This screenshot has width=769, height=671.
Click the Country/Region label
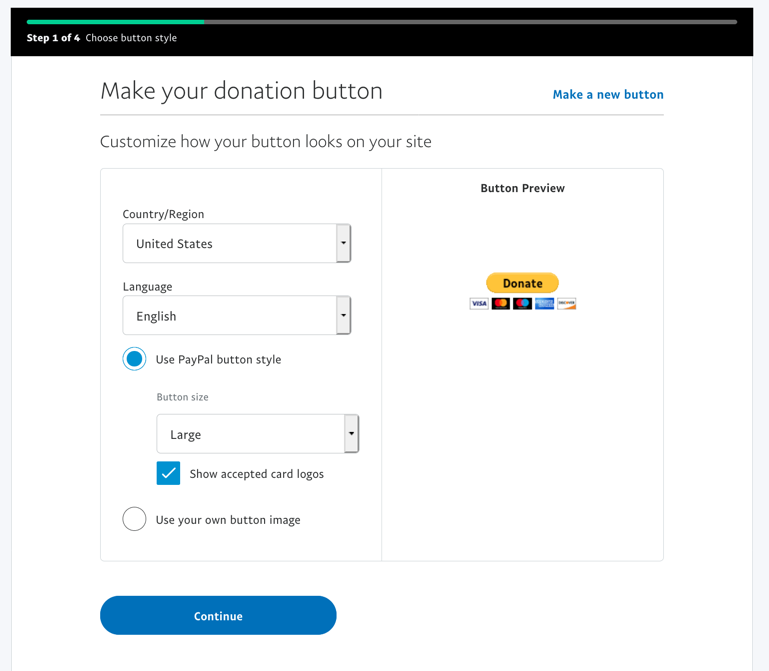pos(163,214)
